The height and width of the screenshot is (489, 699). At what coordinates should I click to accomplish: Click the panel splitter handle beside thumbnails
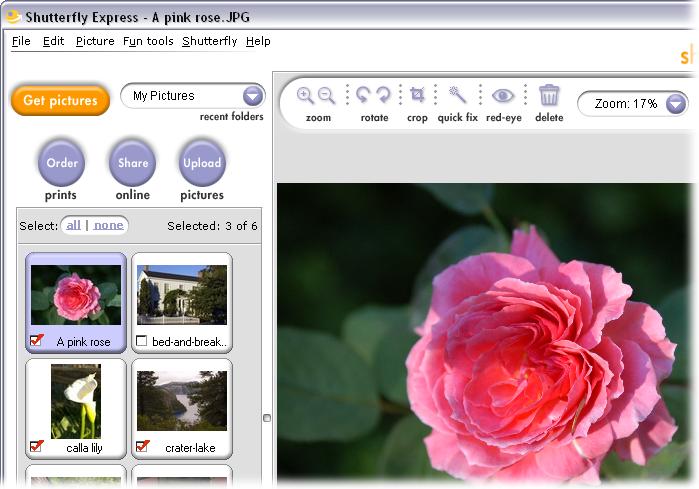coord(267,418)
